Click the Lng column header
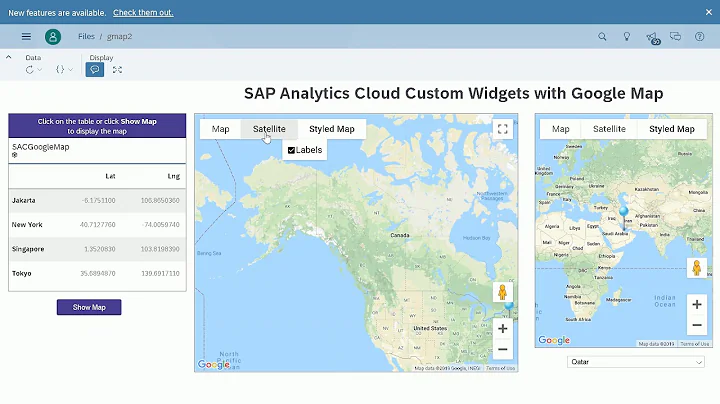Viewport: 720px width, 404px height. (174, 176)
